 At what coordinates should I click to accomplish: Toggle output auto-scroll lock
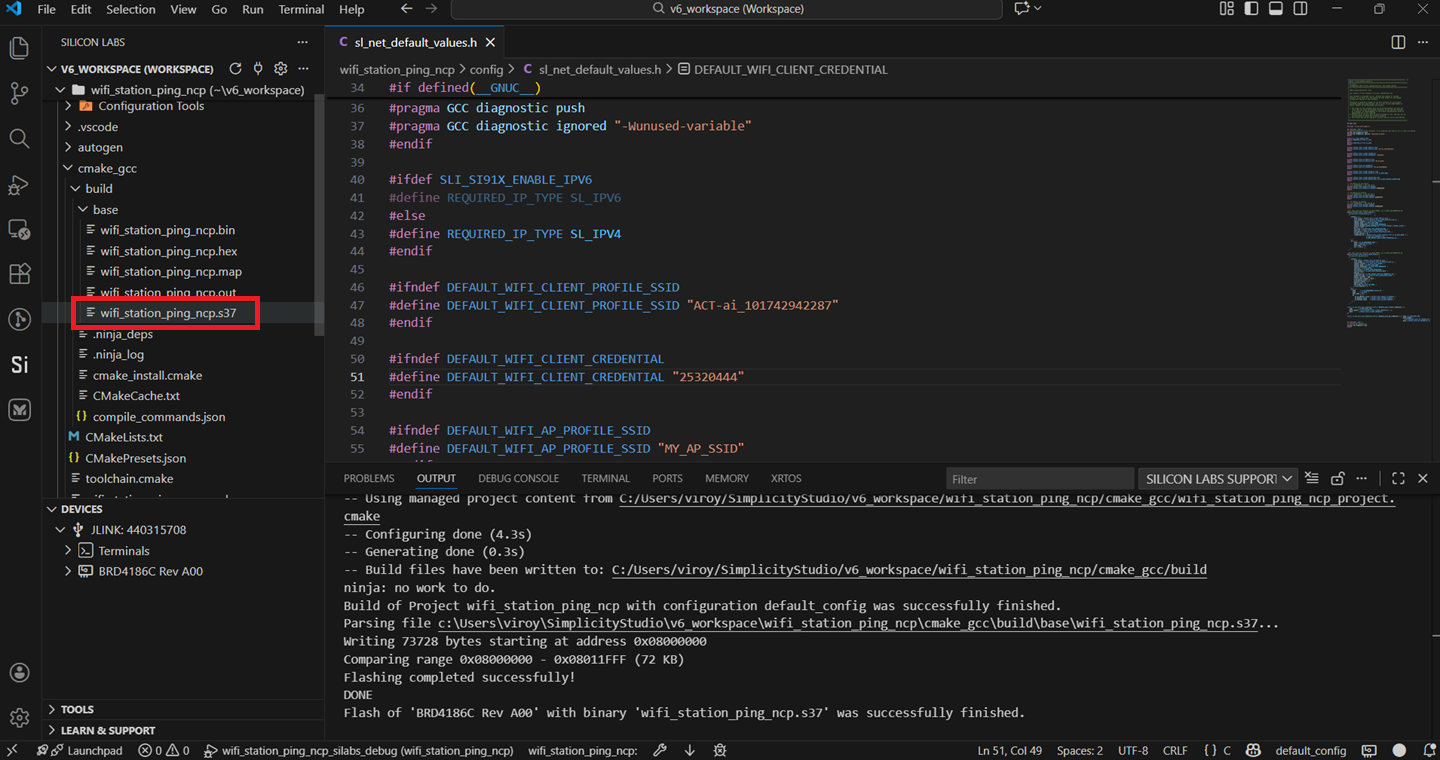(x=1338, y=479)
